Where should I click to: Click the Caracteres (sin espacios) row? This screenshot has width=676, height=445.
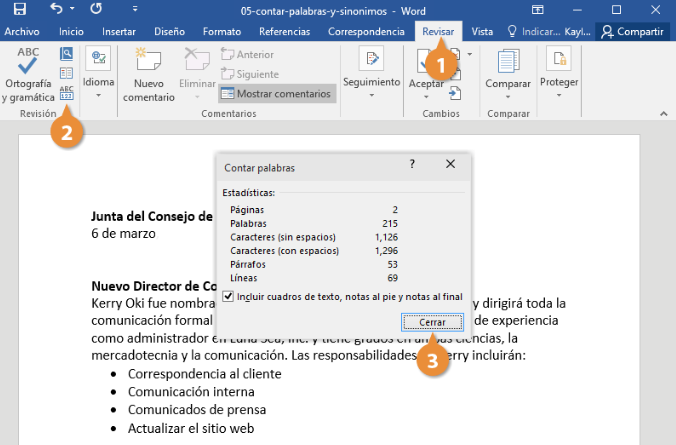pos(314,237)
